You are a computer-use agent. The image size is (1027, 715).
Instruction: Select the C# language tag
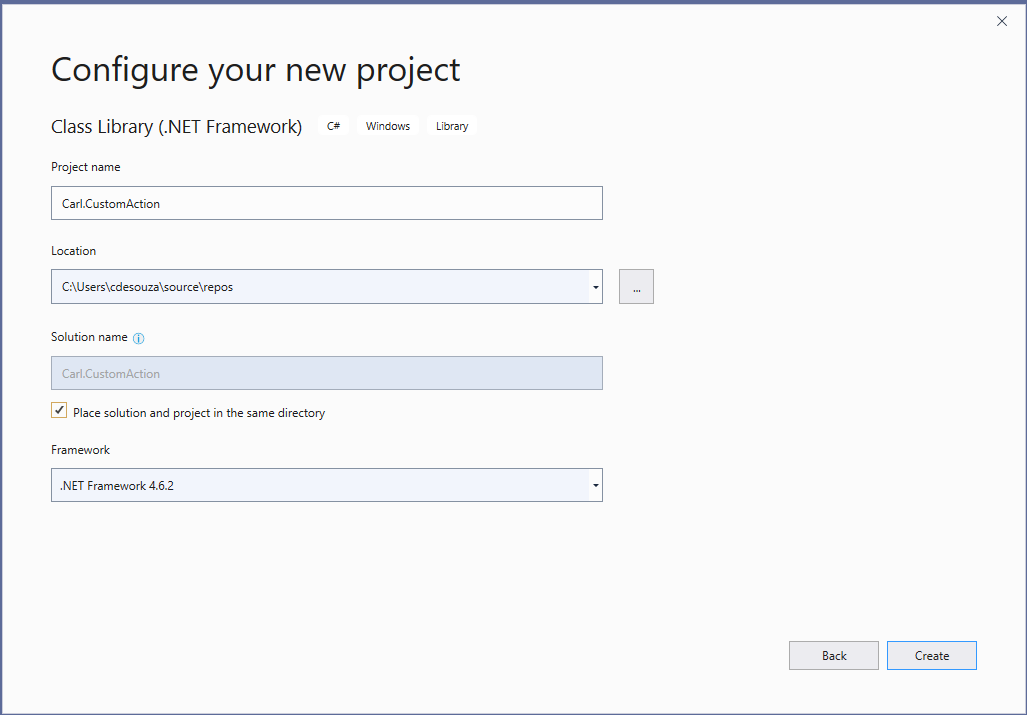[333, 126]
